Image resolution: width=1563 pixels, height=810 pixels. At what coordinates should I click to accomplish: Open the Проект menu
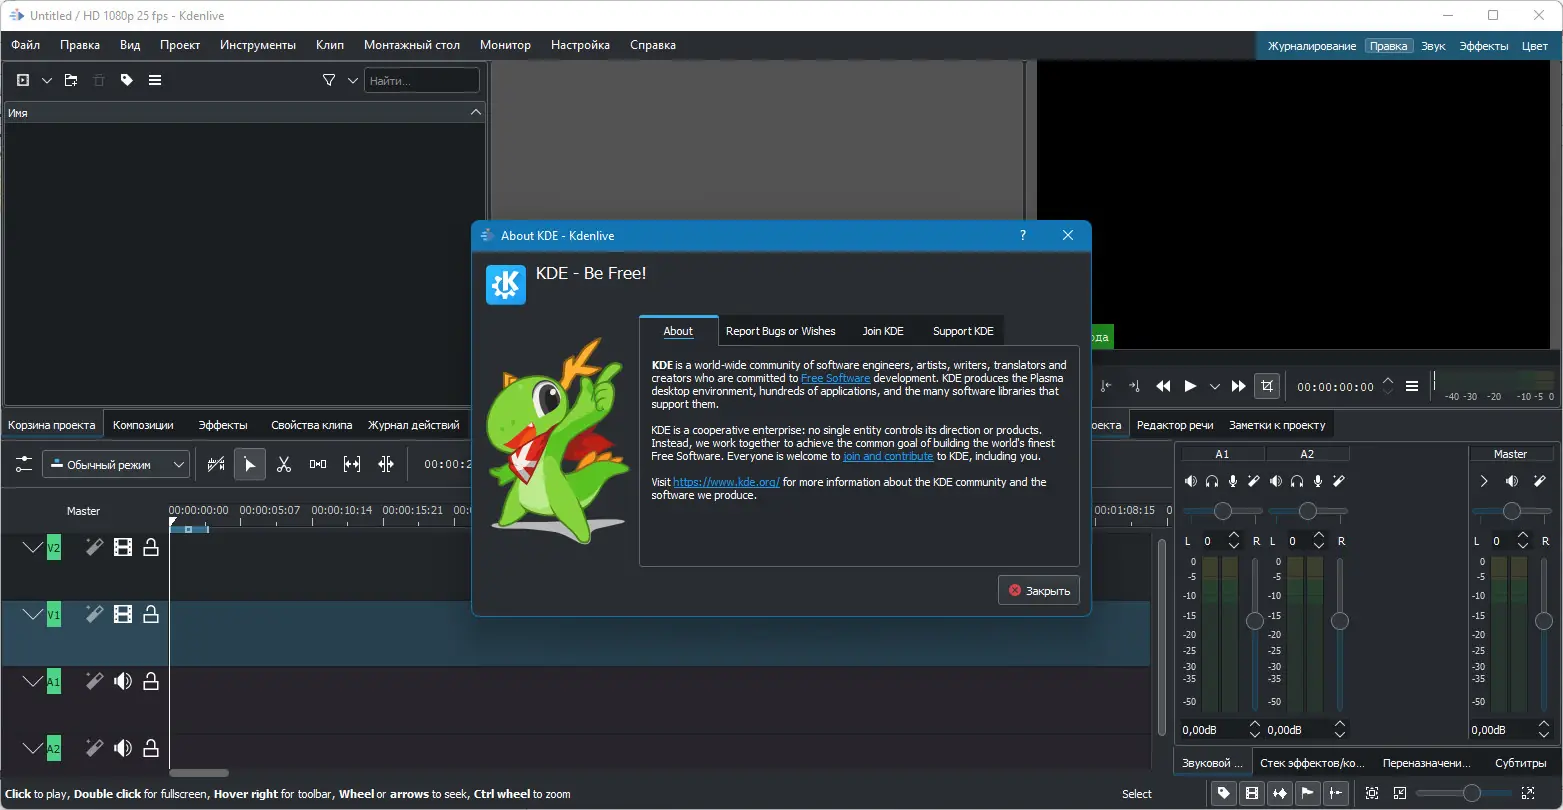click(180, 45)
